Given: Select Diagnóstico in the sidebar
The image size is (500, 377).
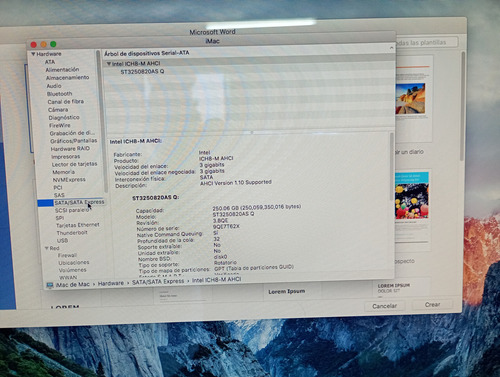Looking at the screenshot, I should click(x=64, y=118).
